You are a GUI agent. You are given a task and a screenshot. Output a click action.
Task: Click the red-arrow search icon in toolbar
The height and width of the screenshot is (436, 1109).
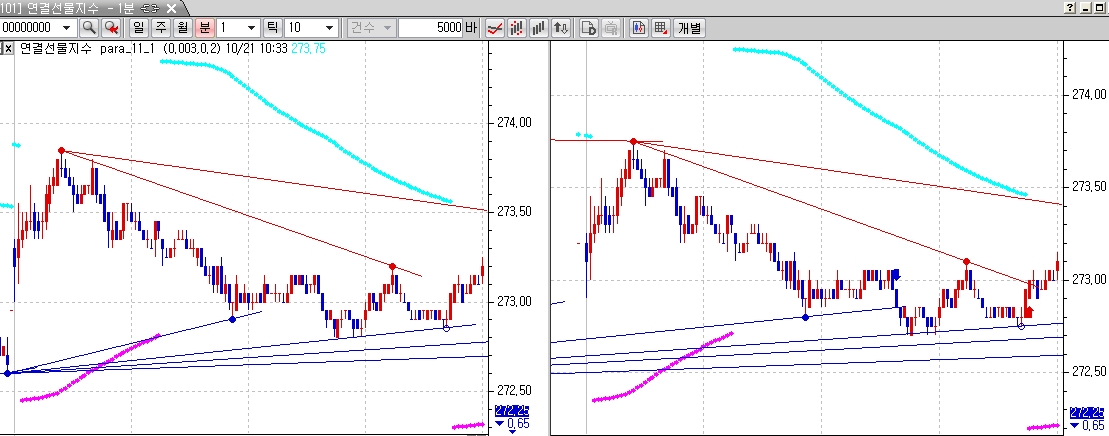coord(111,28)
